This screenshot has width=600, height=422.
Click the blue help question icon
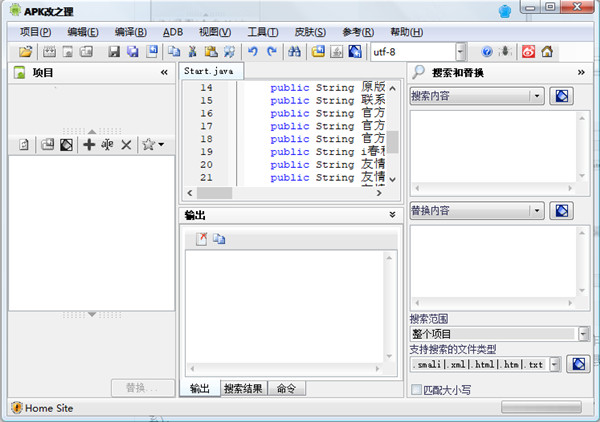[487, 51]
